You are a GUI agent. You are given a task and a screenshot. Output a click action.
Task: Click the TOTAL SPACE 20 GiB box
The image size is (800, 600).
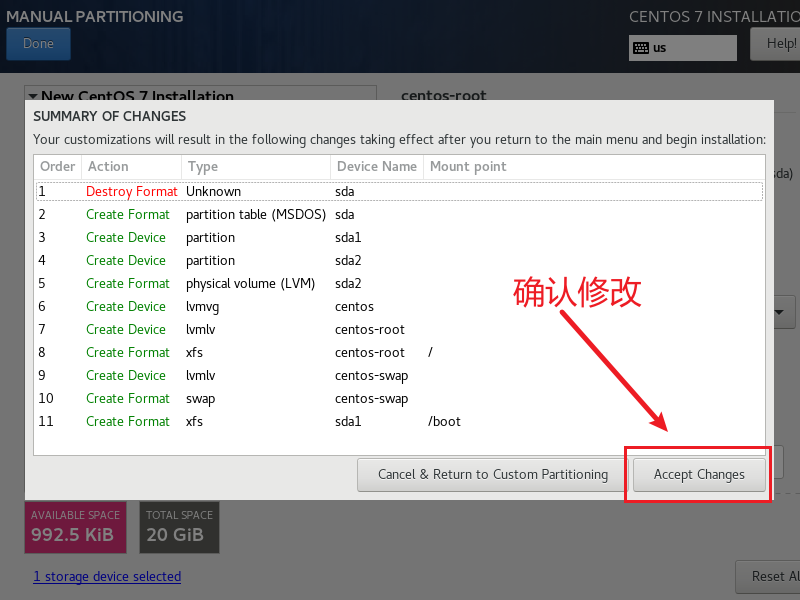[180, 527]
